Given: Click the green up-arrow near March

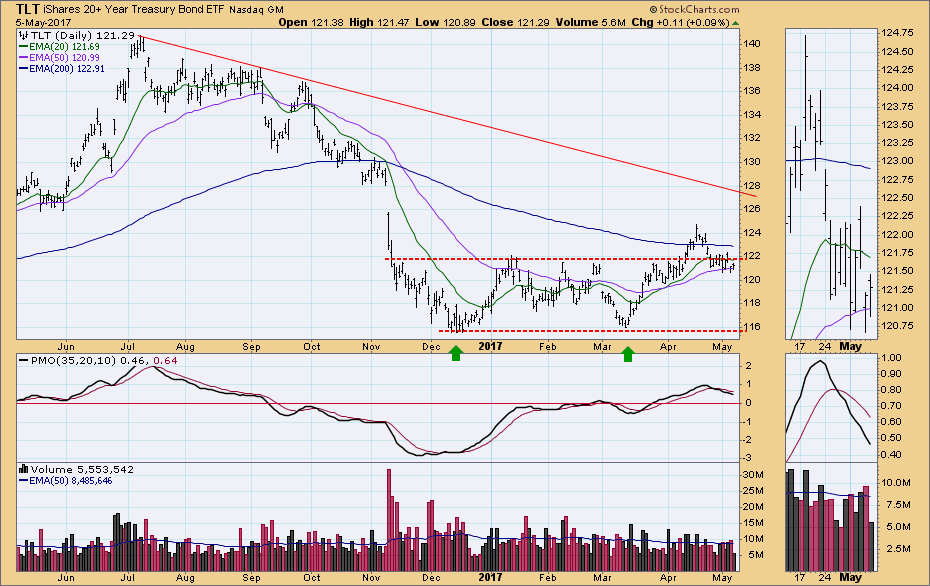Looking at the screenshot, I should point(628,354).
